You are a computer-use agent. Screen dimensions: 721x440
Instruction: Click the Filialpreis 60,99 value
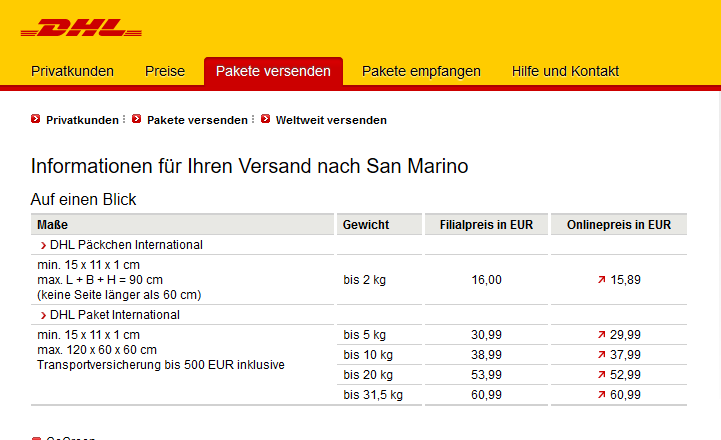tap(486, 395)
